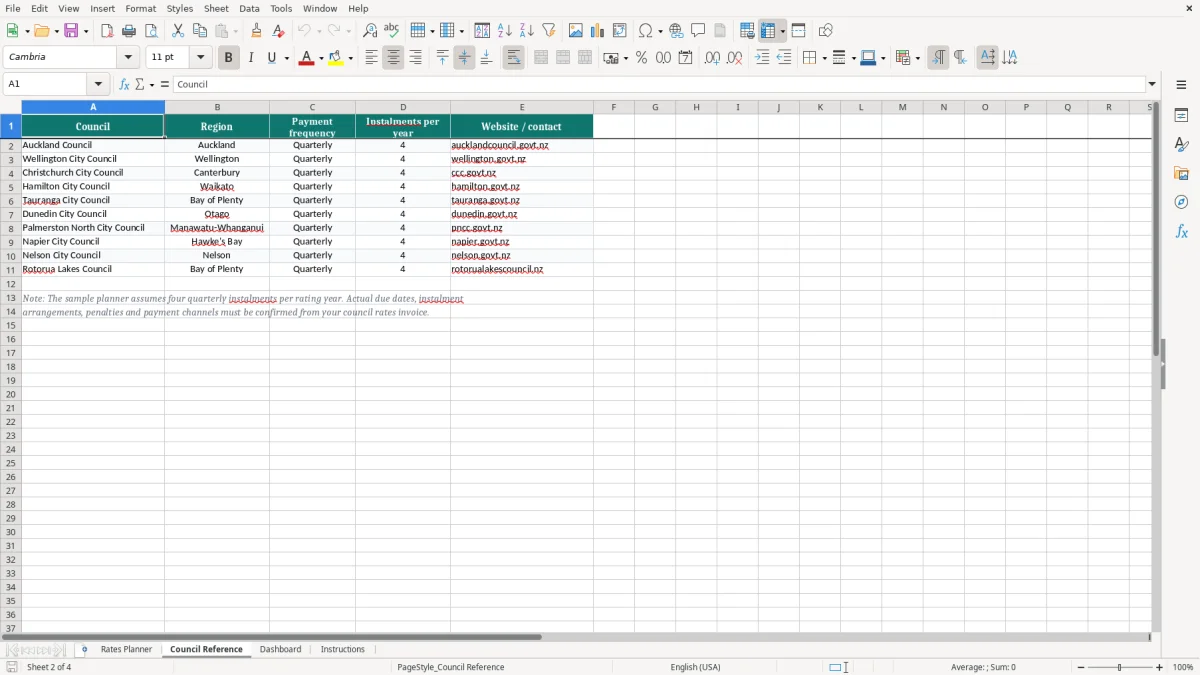
Task: Click the Increase Indent icon
Action: (x=762, y=58)
